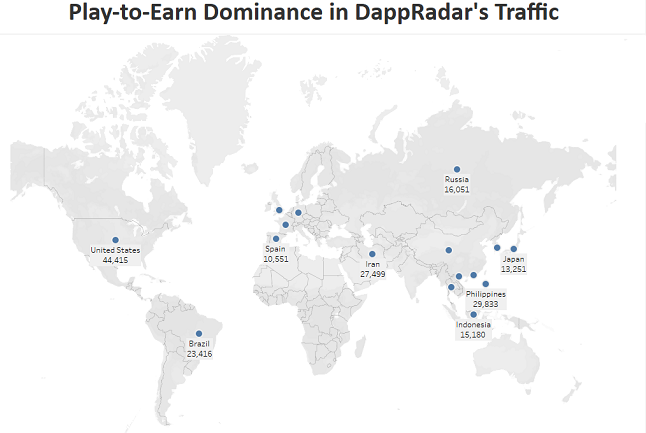Select the value '27,499'
Image resolution: width=646 pixels, height=433 pixels.
point(373,274)
